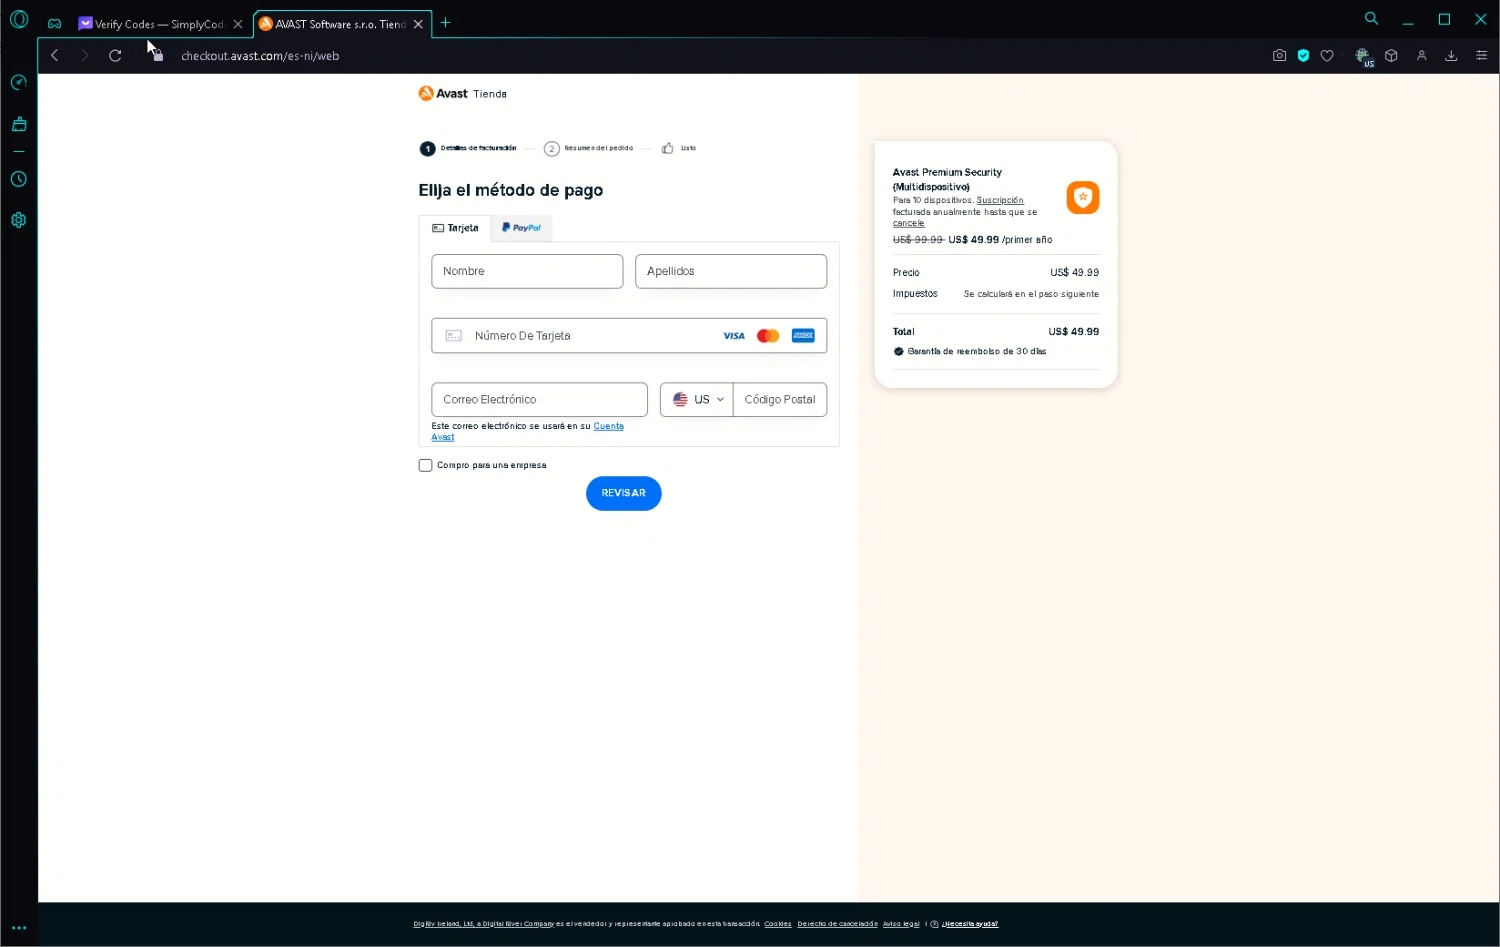Check the Compro para una empresa box
The image size is (1500, 947).
425,465
